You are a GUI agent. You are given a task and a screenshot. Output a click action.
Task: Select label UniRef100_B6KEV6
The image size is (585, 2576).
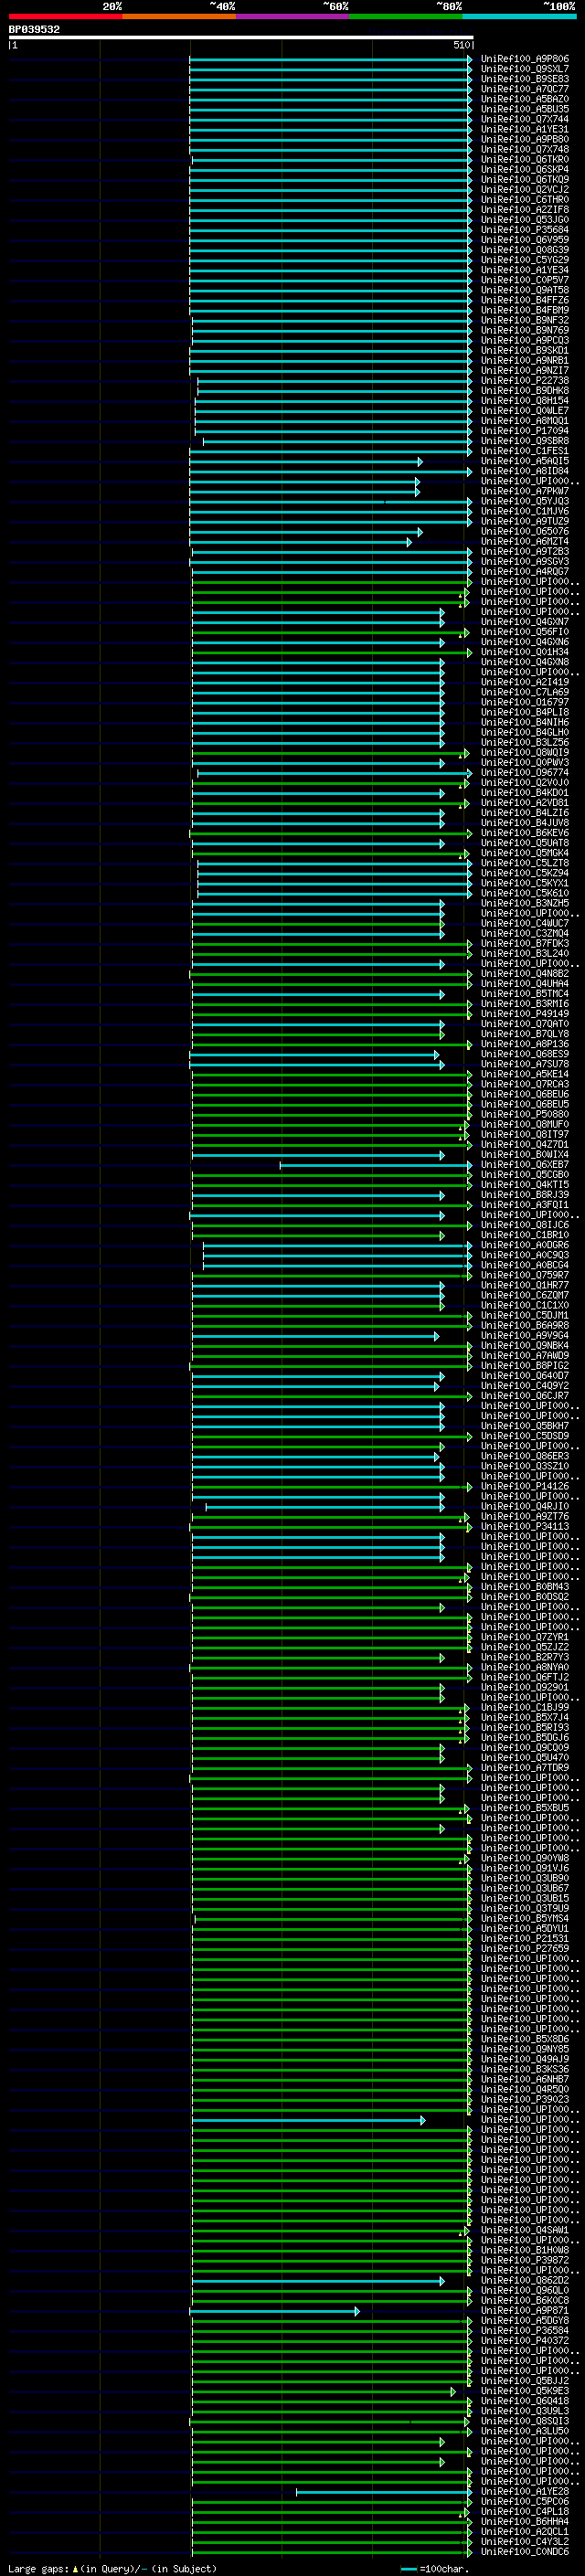pyautogui.click(x=525, y=833)
